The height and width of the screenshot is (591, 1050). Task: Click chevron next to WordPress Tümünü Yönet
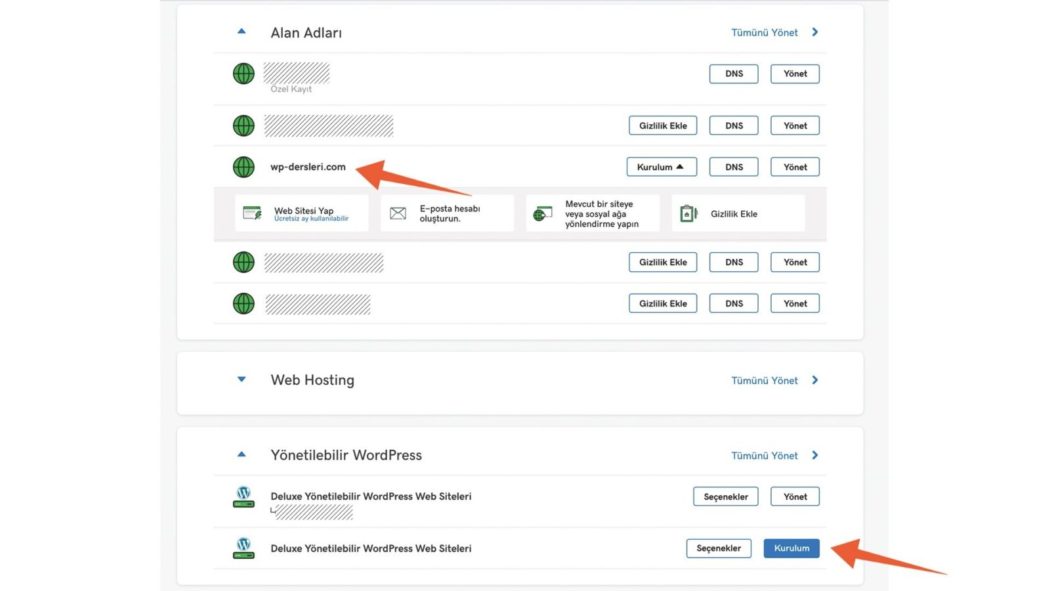(815, 455)
